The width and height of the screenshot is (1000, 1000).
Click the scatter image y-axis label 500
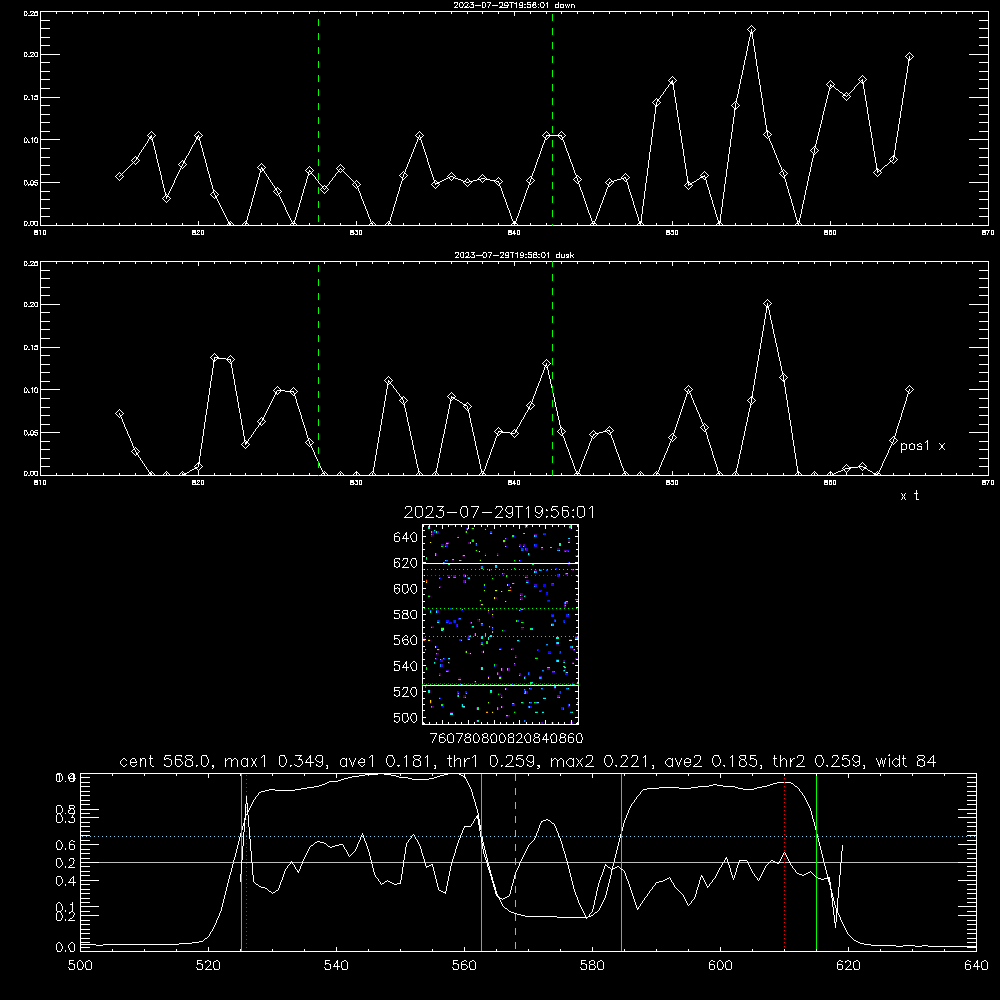406,717
